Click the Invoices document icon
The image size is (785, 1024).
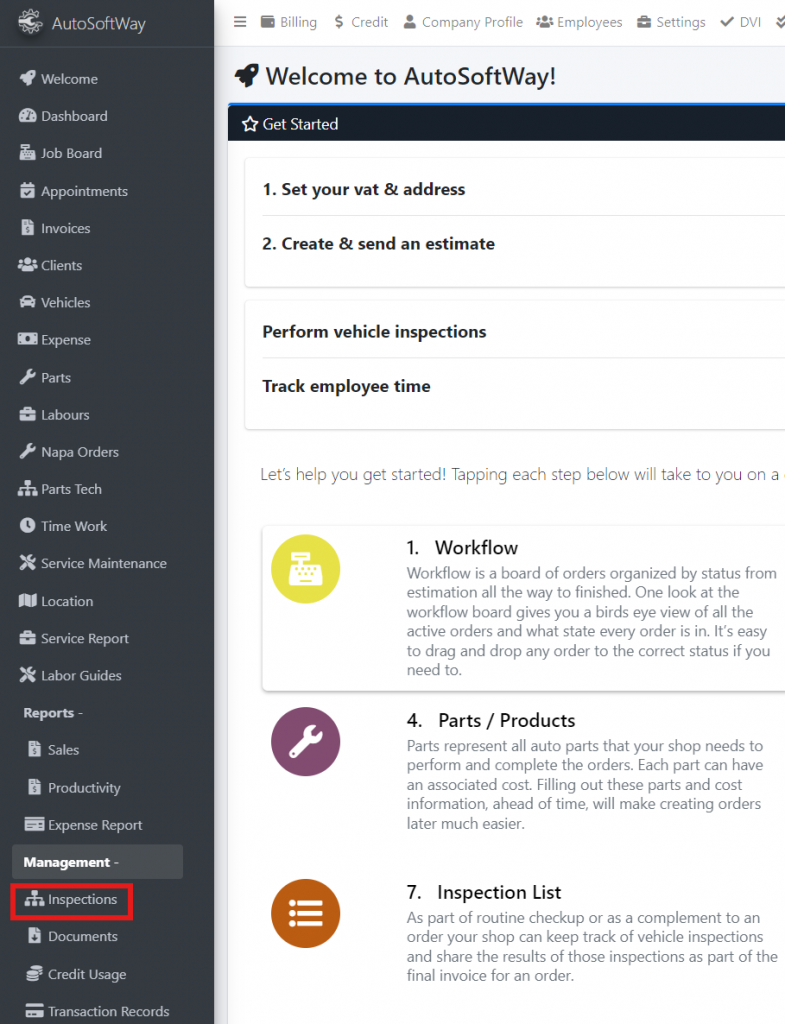(x=27, y=228)
